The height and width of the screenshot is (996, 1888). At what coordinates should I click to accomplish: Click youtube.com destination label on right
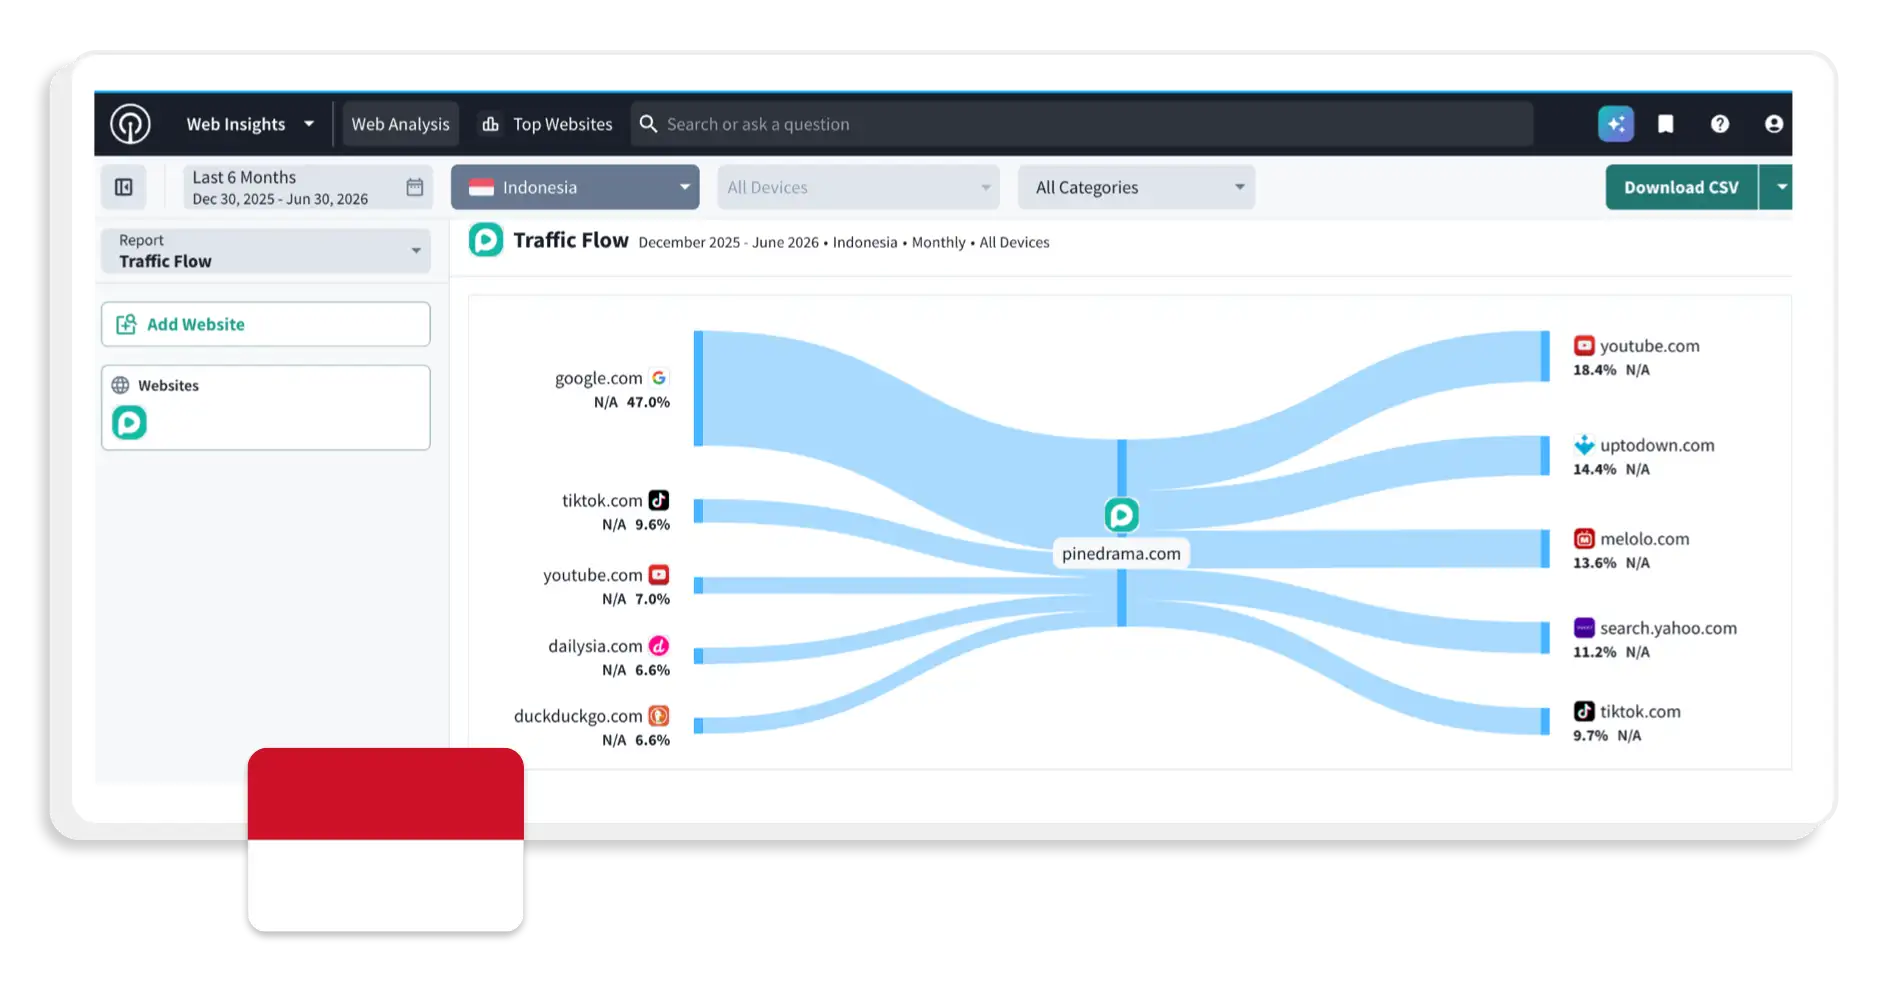click(x=1649, y=346)
